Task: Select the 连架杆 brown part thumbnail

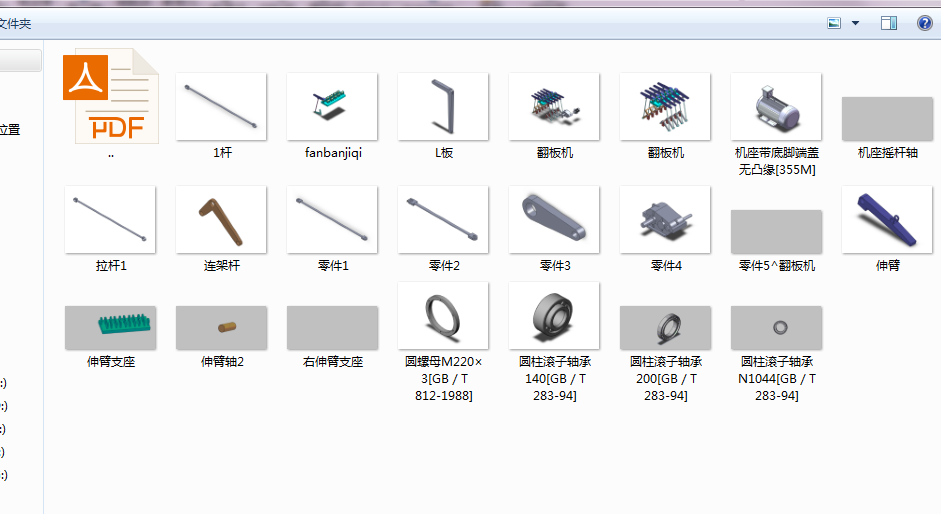Action: click(221, 220)
